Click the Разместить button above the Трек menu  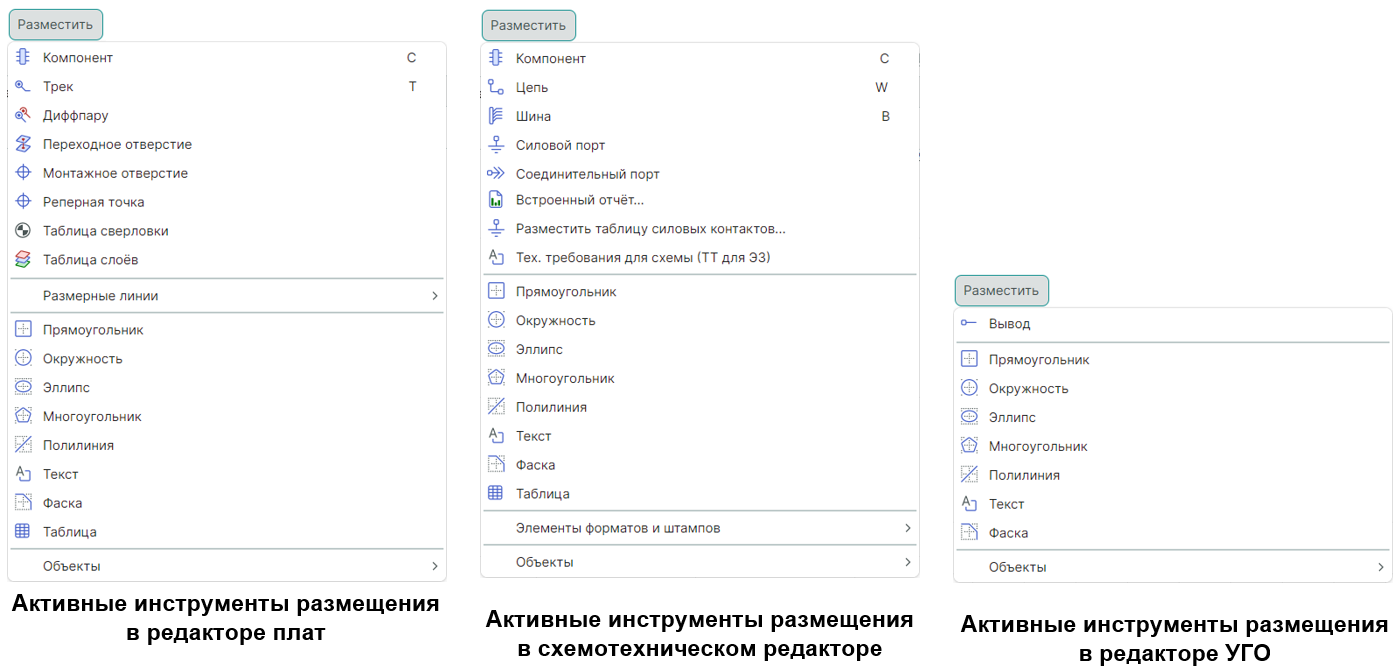(55, 24)
